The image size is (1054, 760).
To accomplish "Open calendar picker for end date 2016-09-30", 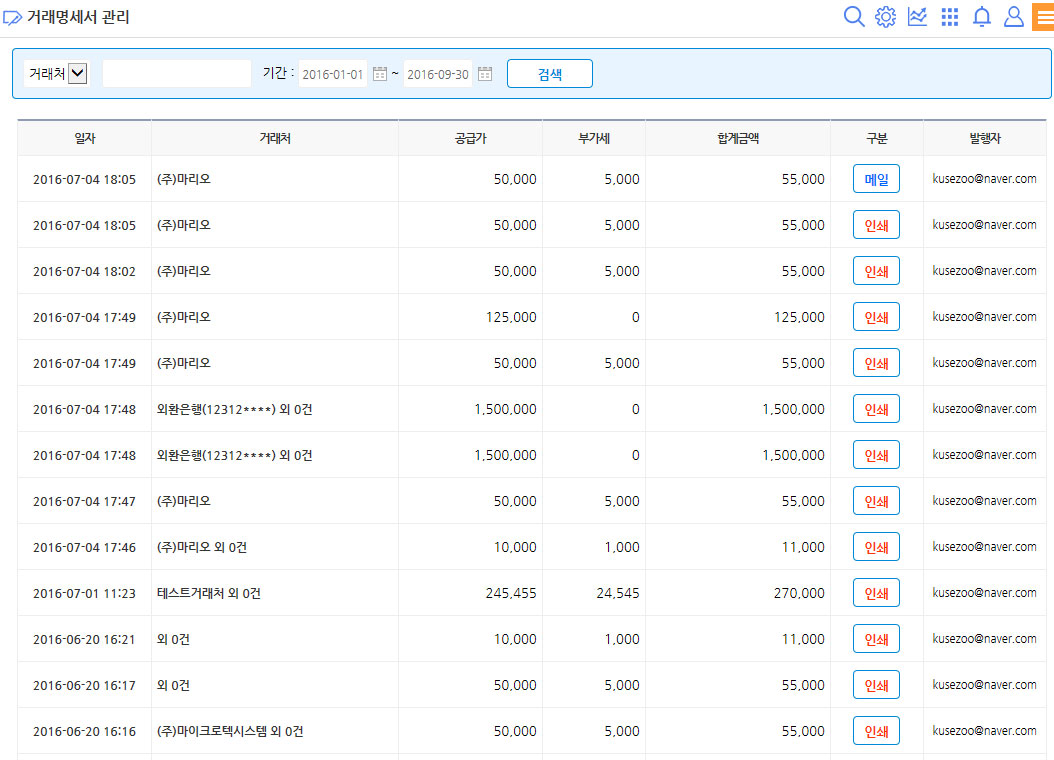I will click(x=485, y=74).
